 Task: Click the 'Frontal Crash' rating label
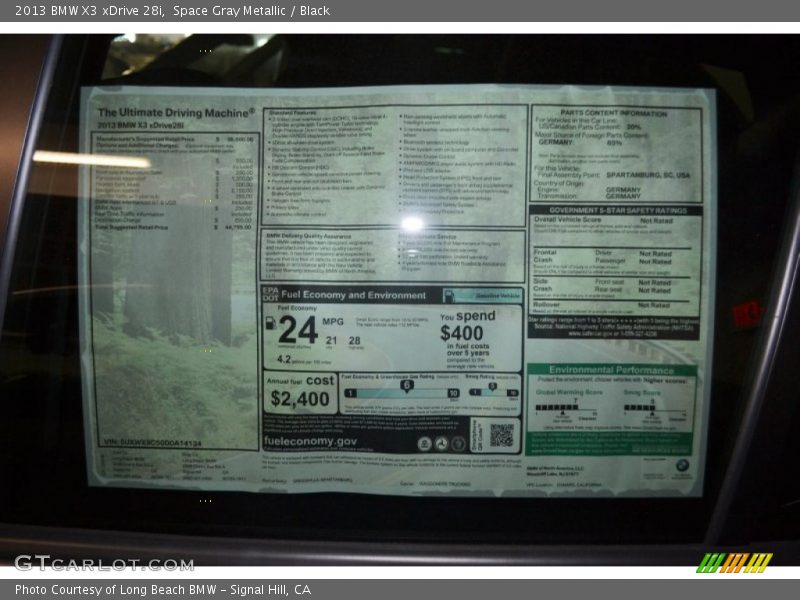tap(545, 256)
